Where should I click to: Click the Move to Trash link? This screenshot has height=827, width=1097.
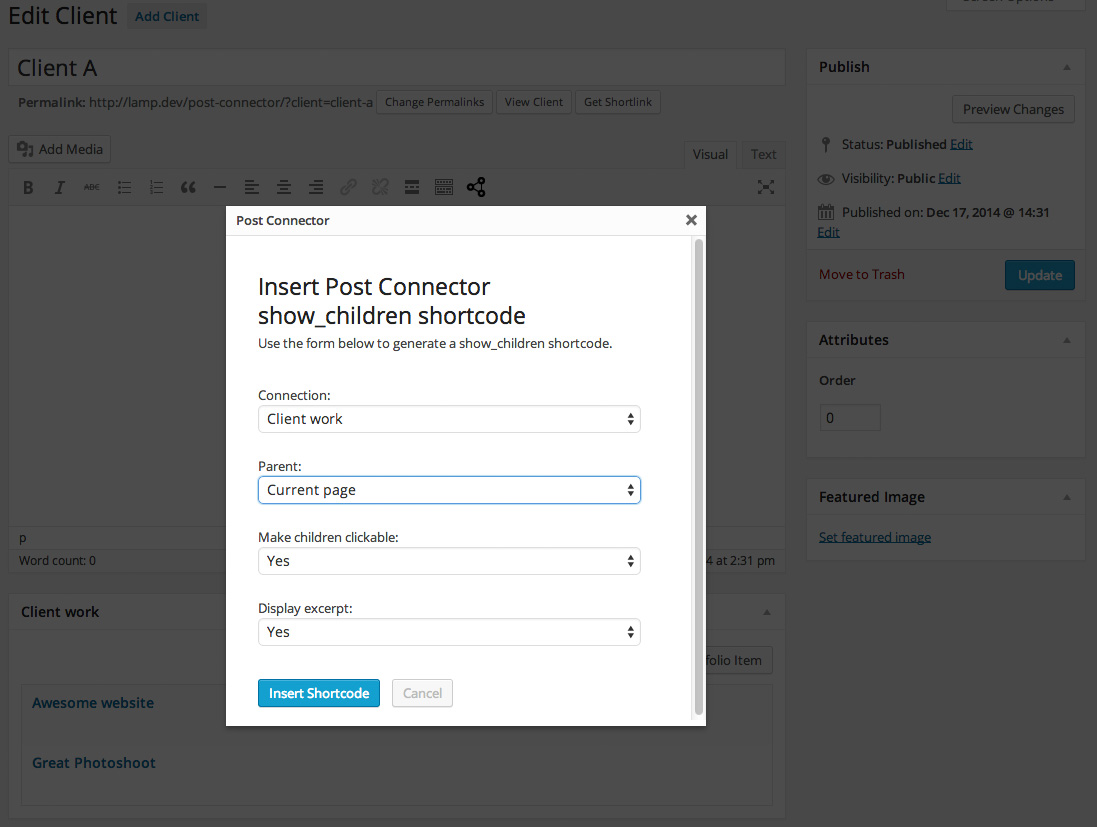pyautogui.click(x=862, y=274)
